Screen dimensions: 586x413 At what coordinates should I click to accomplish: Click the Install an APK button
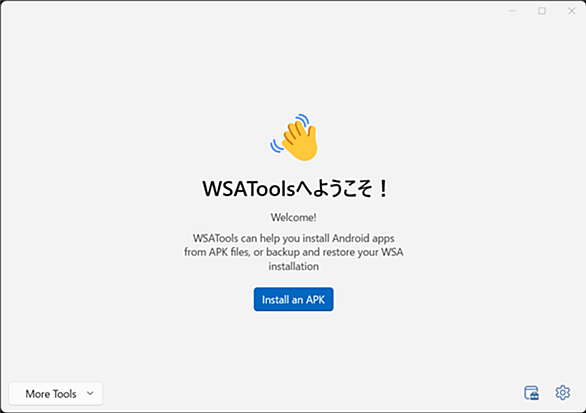point(293,299)
